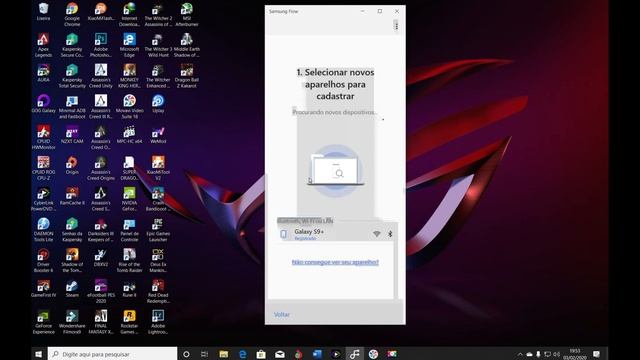Launch The Witcher 3 Wild Hunt shortcut

point(158,45)
